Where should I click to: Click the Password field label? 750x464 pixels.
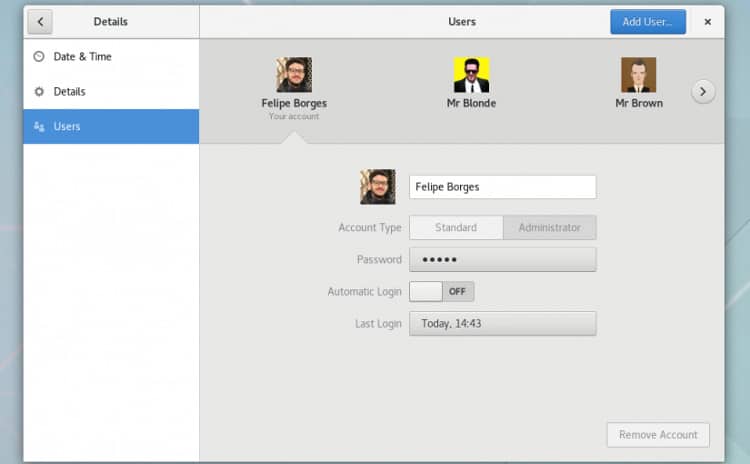click(379, 260)
